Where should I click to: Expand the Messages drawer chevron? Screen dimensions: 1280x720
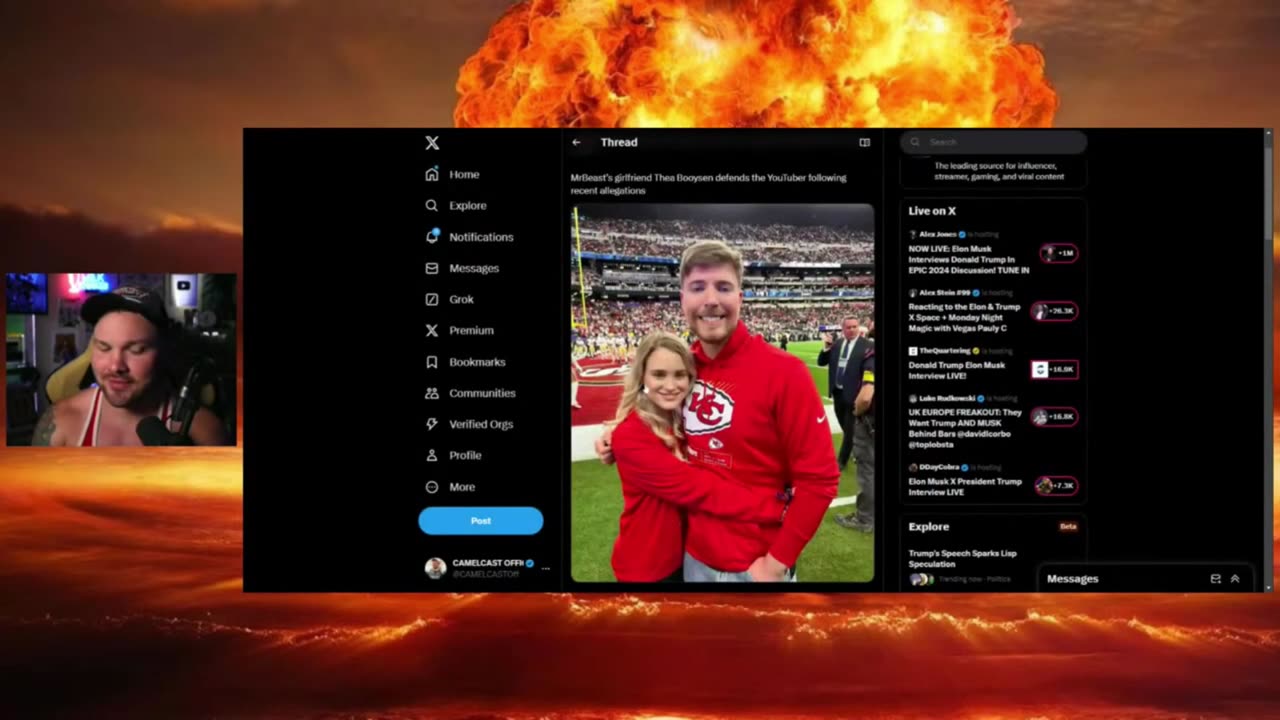[x=1235, y=579]
